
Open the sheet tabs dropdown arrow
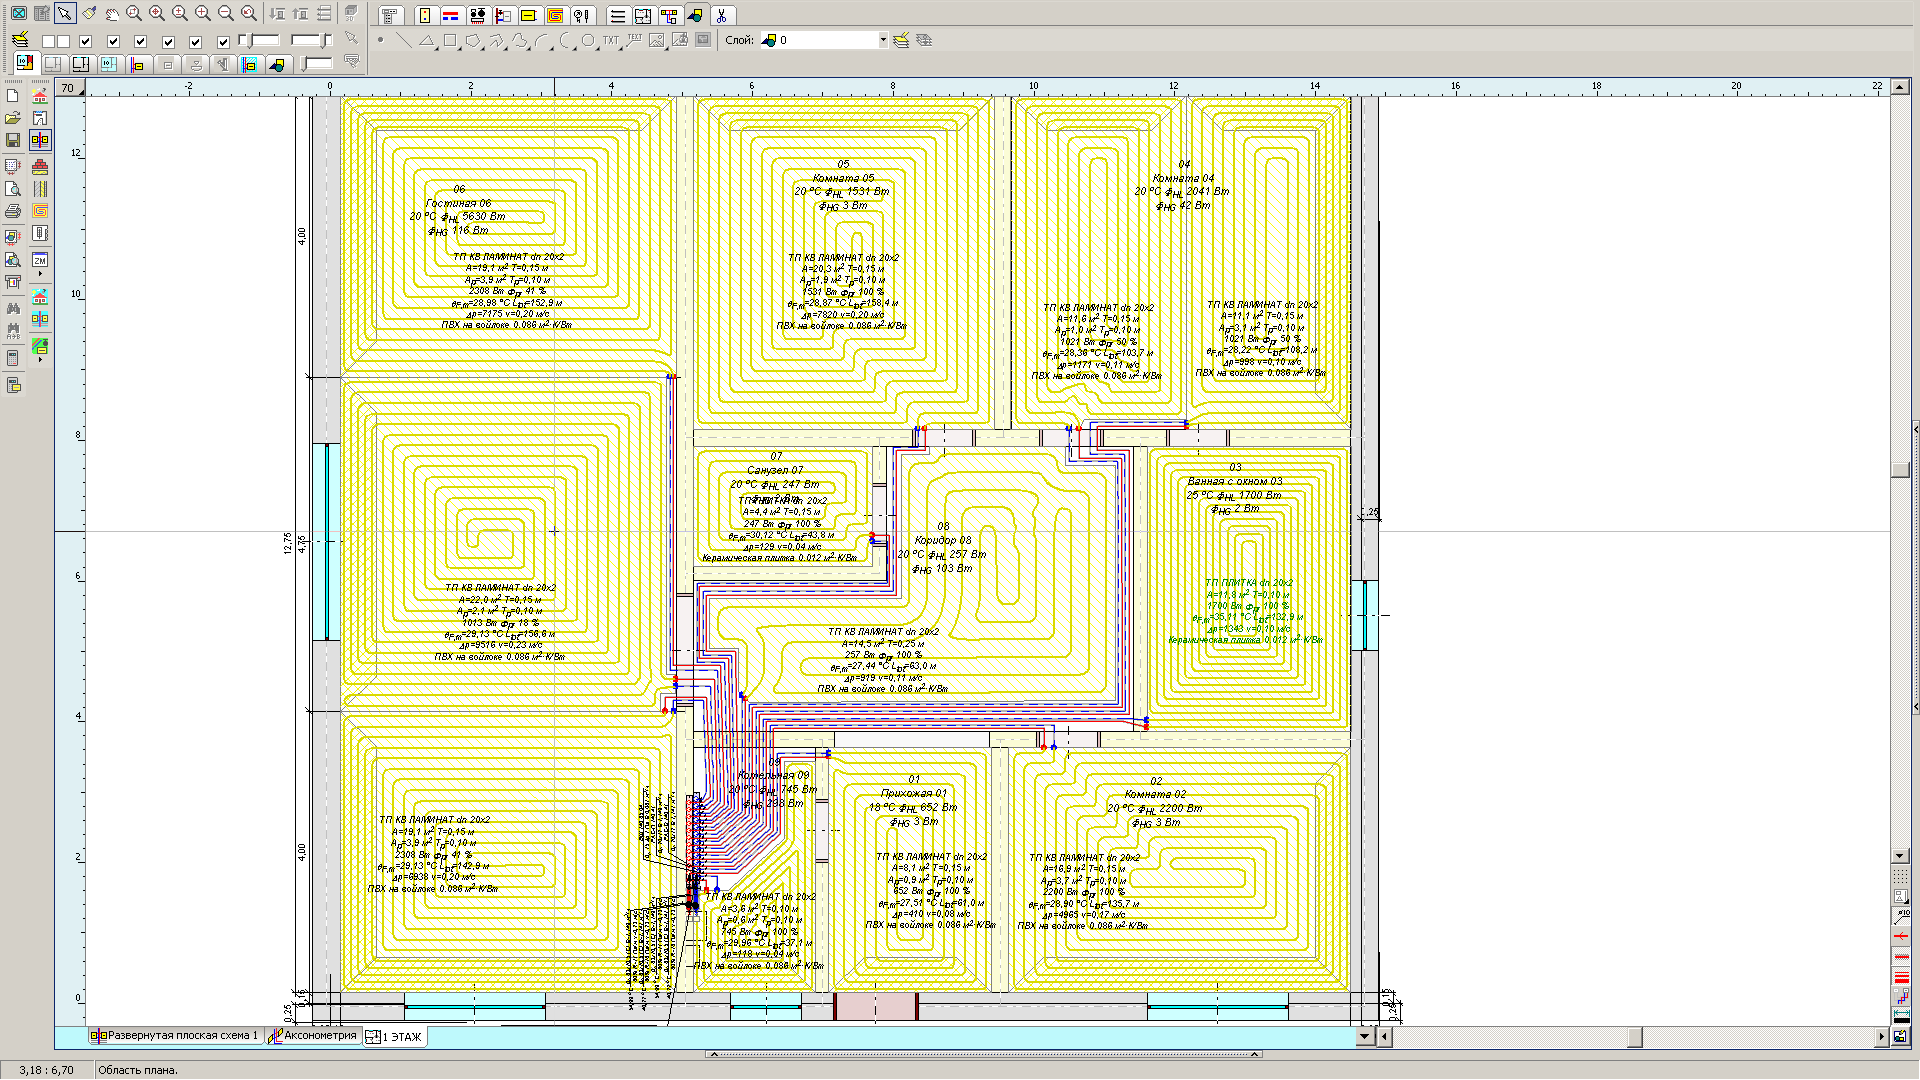1364,1037
